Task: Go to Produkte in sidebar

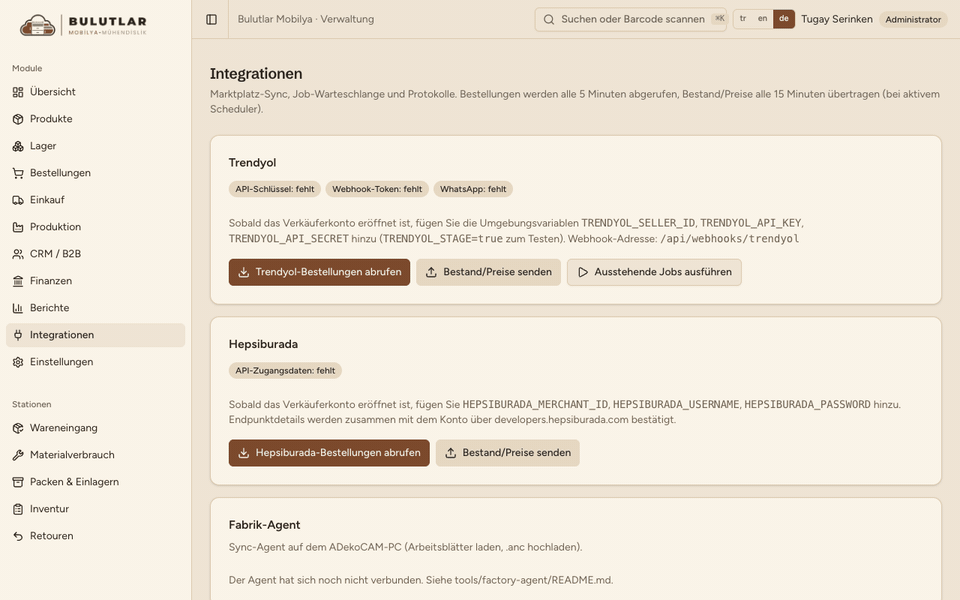Action: point(96,119)
